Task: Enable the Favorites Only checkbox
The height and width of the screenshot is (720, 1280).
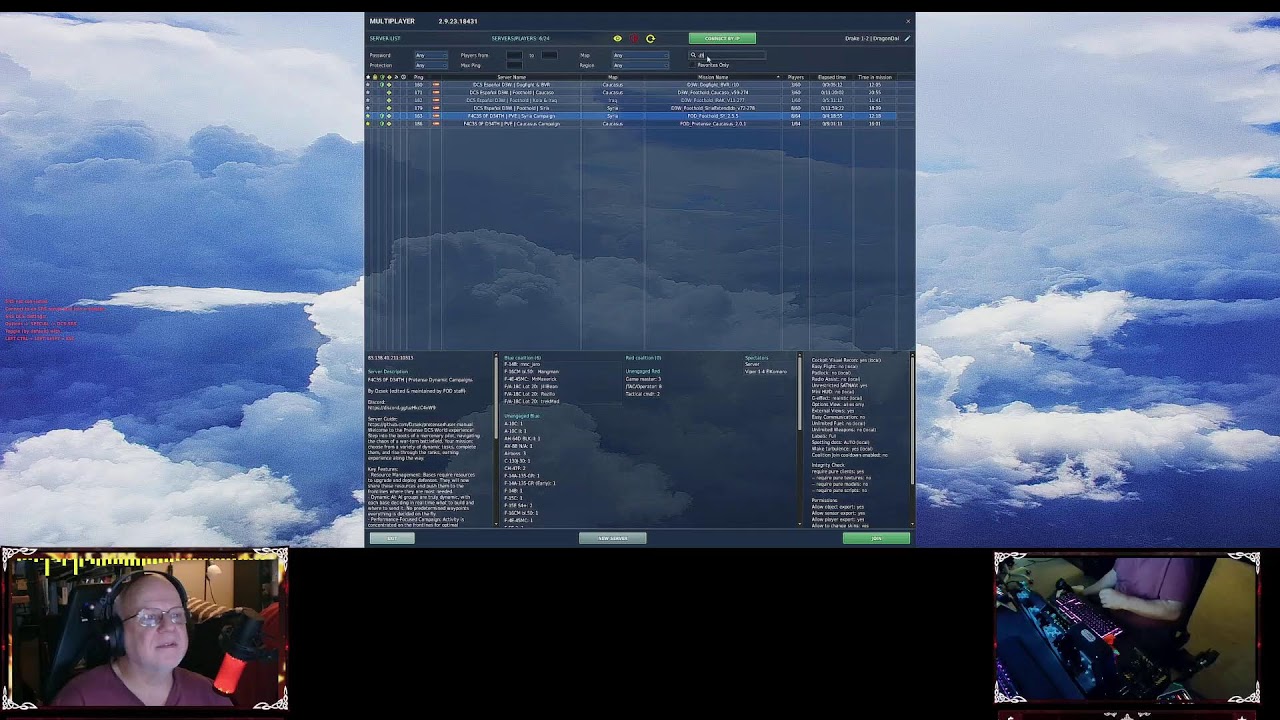Action: point(693,65)
